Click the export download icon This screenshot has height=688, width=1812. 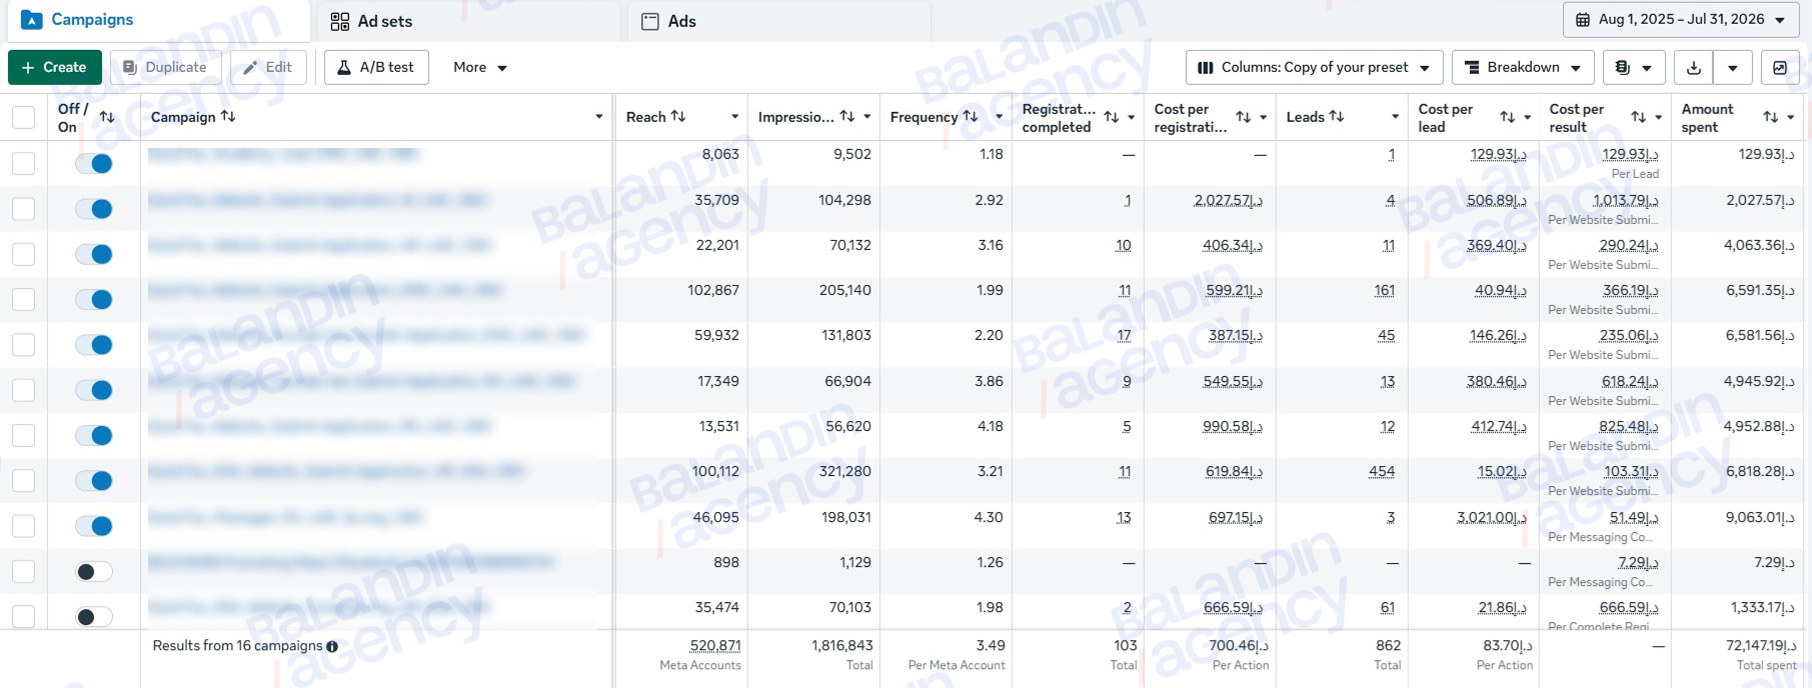tap(1693, 67)
